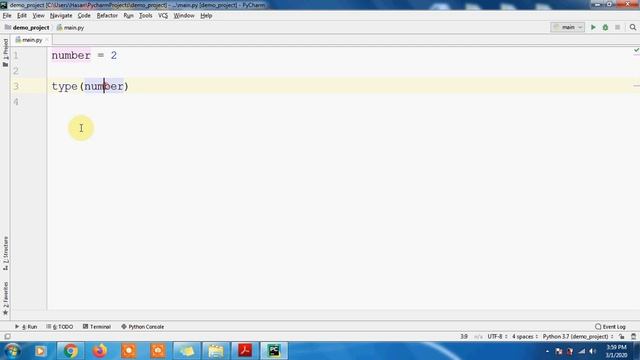Viewport: 640px width, 360px height.
Task: Change Python 3.7 interpreter in status bar
Action: pos(578,337)
